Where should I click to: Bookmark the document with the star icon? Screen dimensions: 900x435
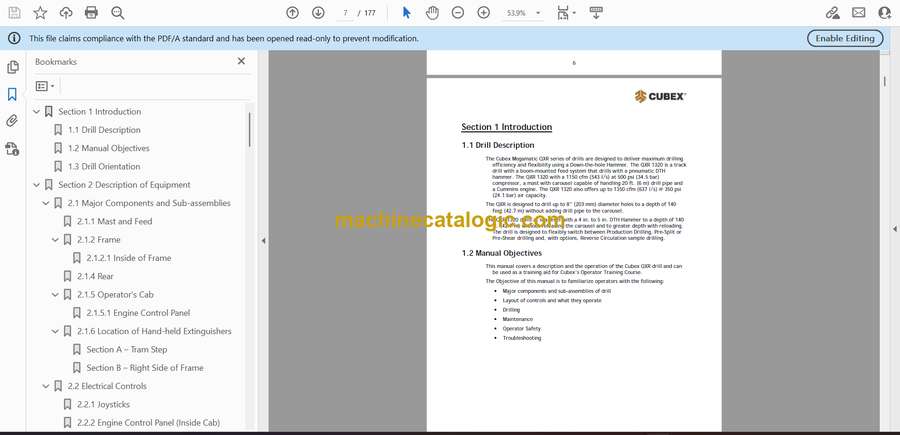40,13
